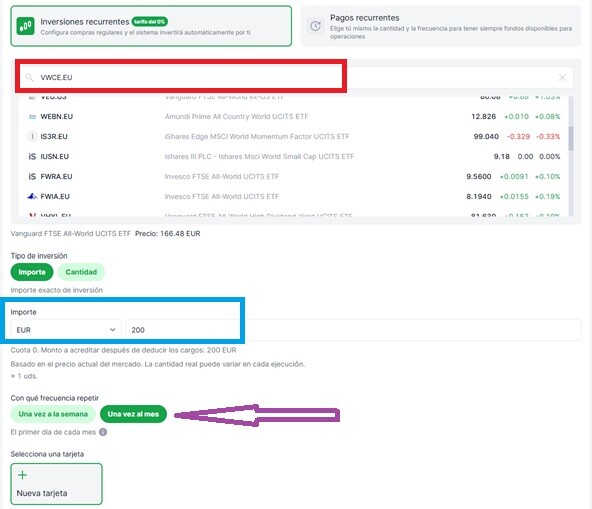The height and width of the screenshot is (509, 592).
Task: Pick IS3R.EU iShares Momentum Factor result
Action: point(294,136)
